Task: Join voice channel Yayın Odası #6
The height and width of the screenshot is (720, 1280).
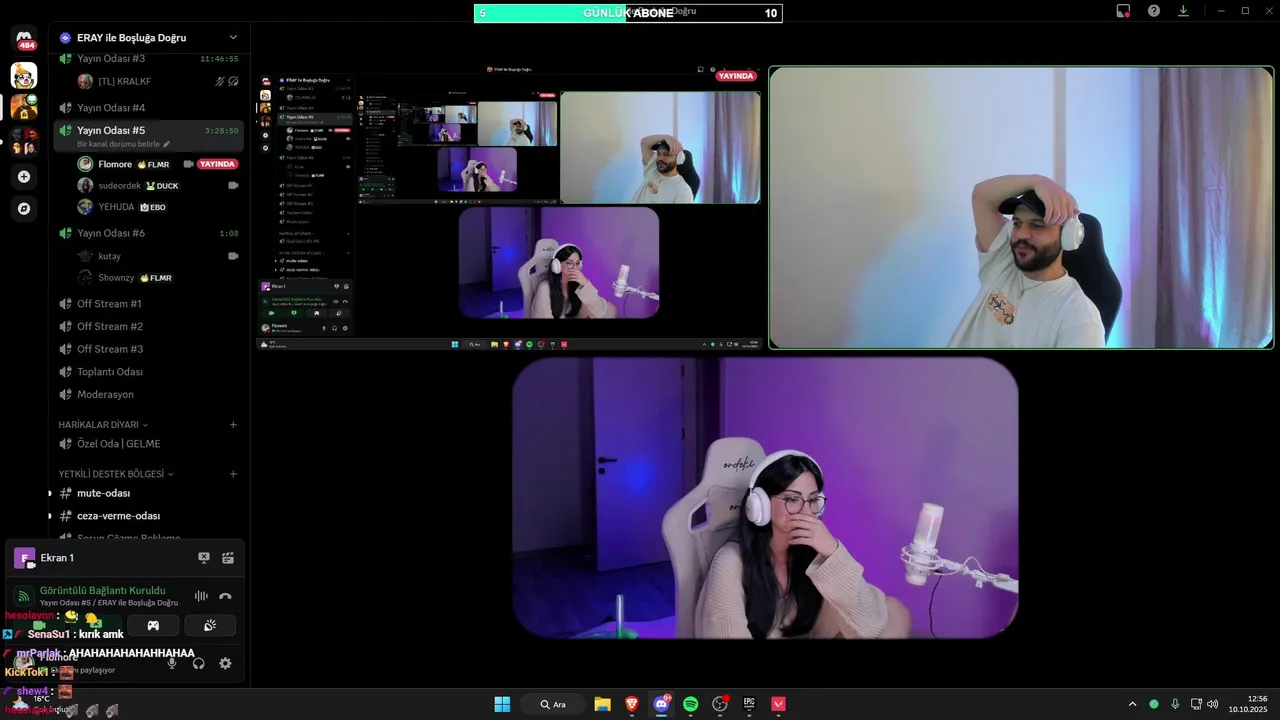Action: tap(148, 233)
